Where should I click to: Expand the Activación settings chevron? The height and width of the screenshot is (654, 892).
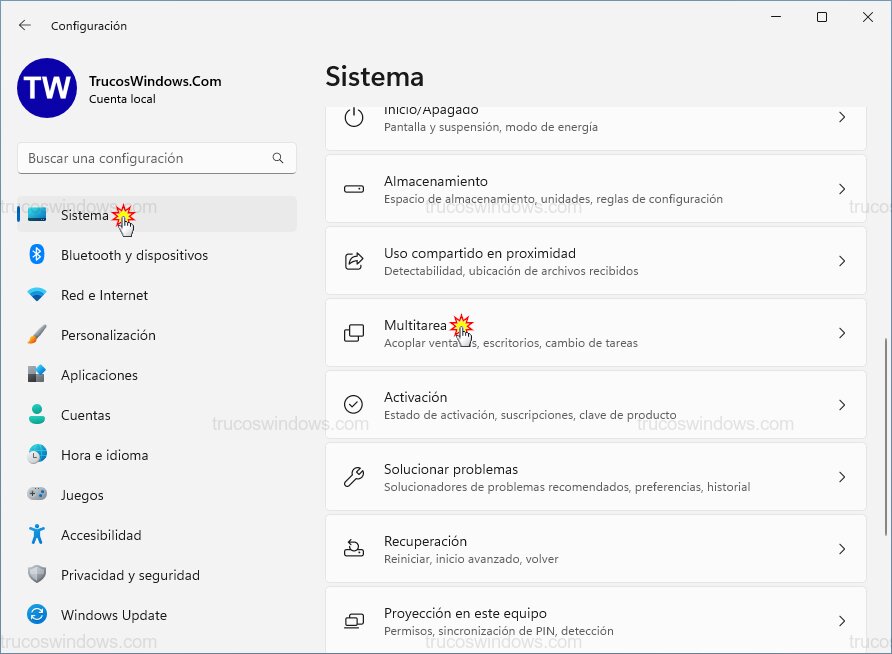[x=842, y=405]
